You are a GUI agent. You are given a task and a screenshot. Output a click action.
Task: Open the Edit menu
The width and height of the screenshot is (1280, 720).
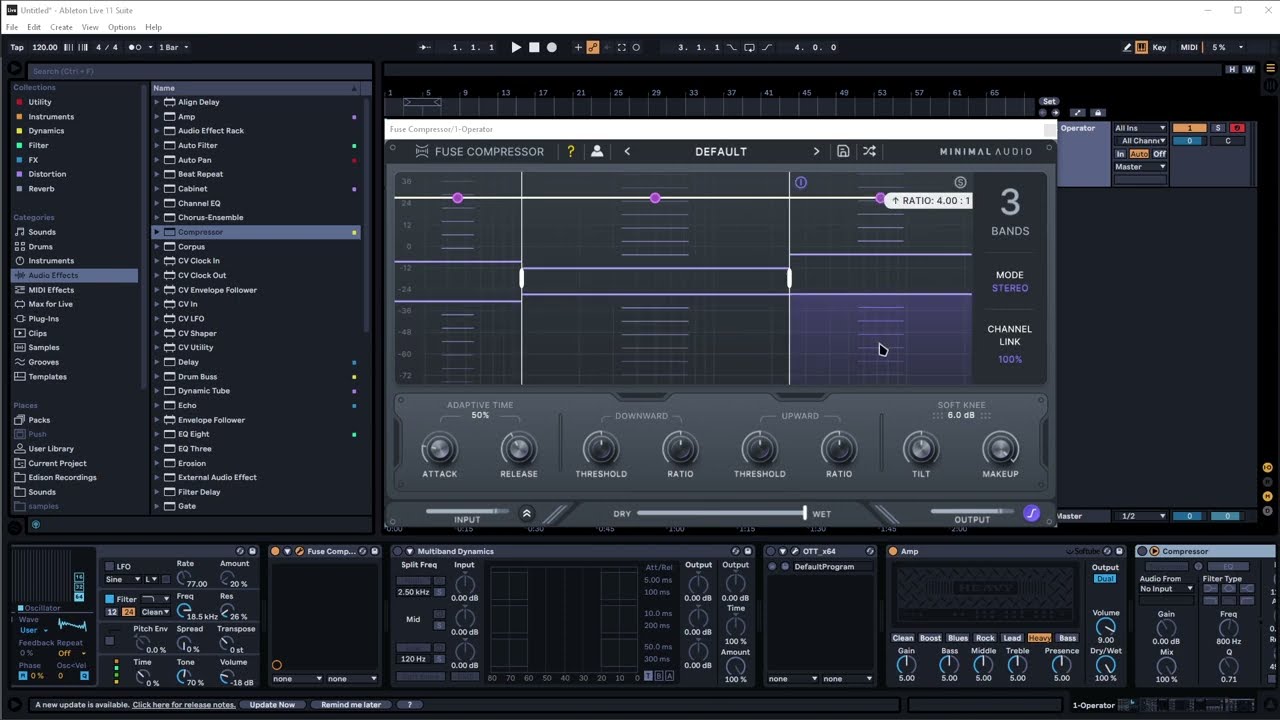coord(34,27)
